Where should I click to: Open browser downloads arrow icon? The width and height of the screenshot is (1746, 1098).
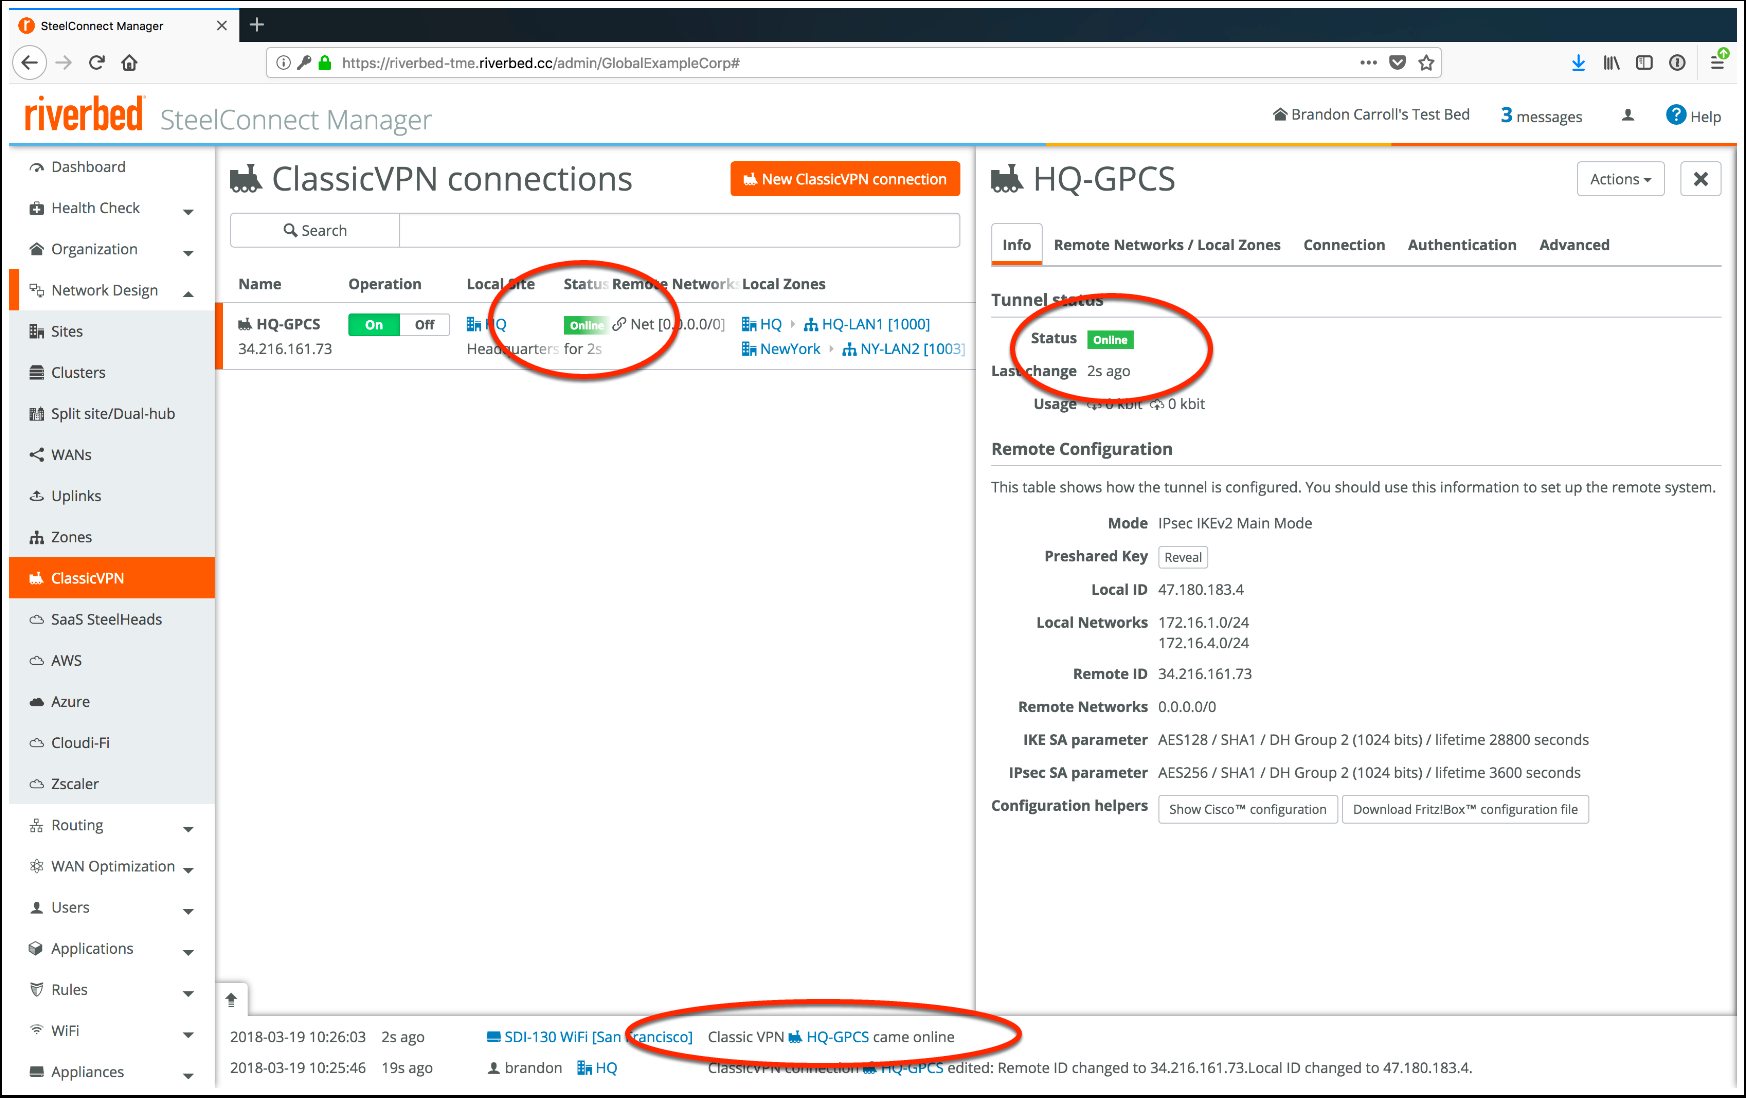click(1578, 62)
